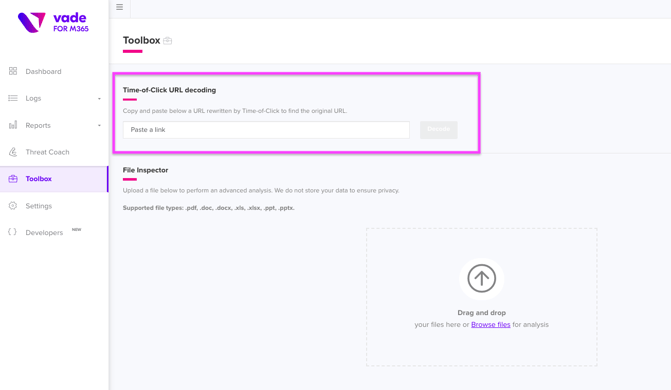Click the Supported file types text
The height and width of the screenshot is (390, 671).
209,208
